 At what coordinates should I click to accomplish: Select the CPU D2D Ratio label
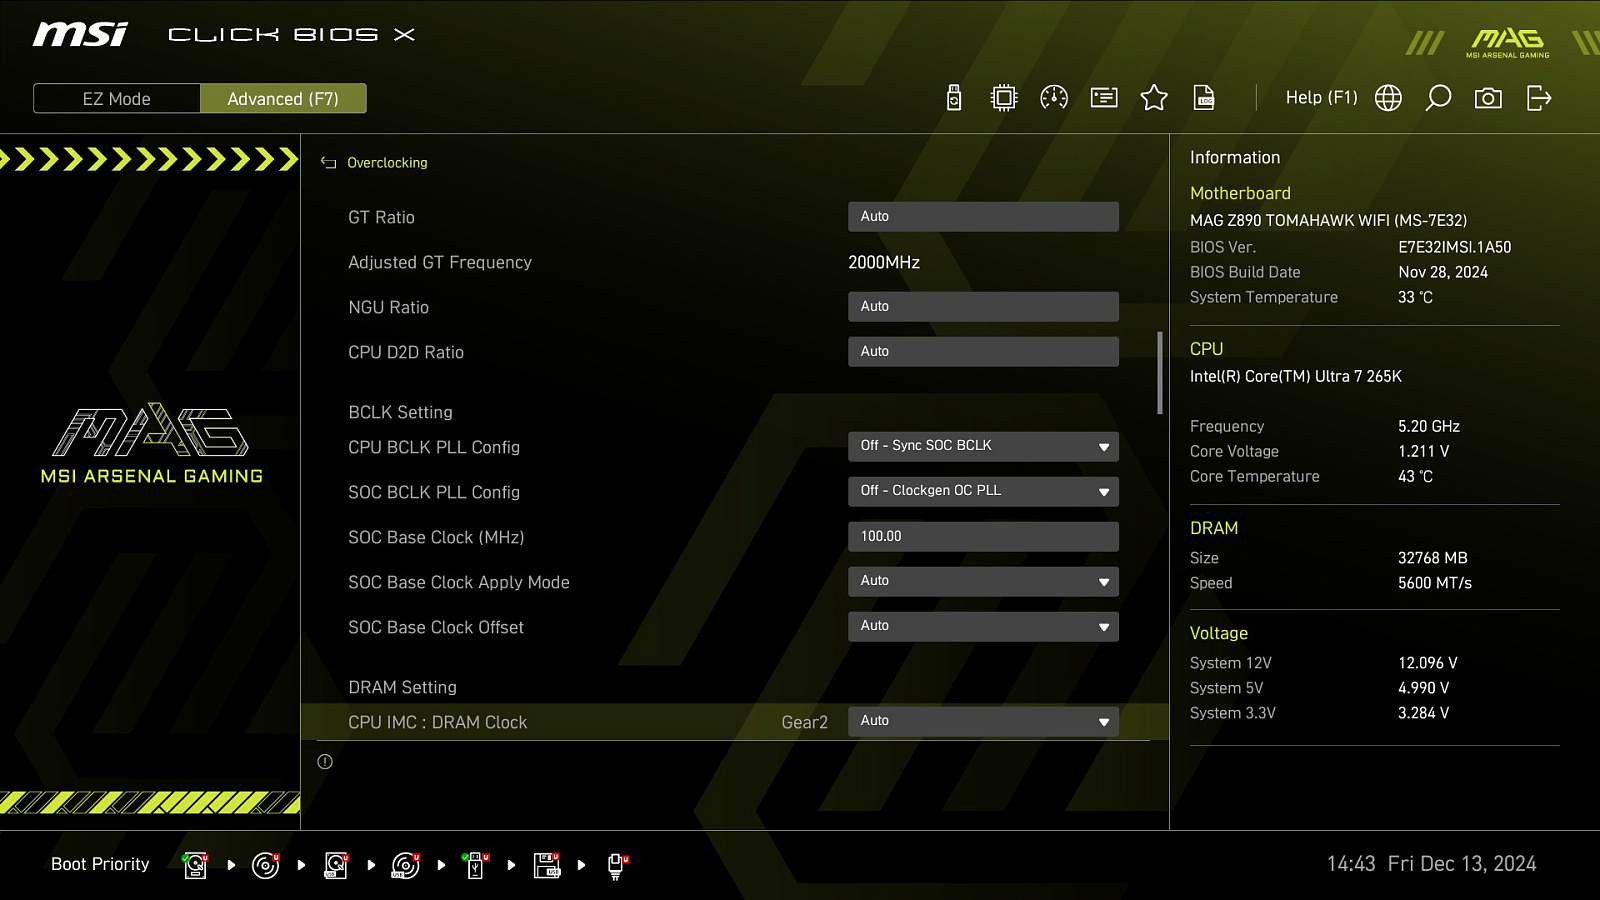[406, 352]
